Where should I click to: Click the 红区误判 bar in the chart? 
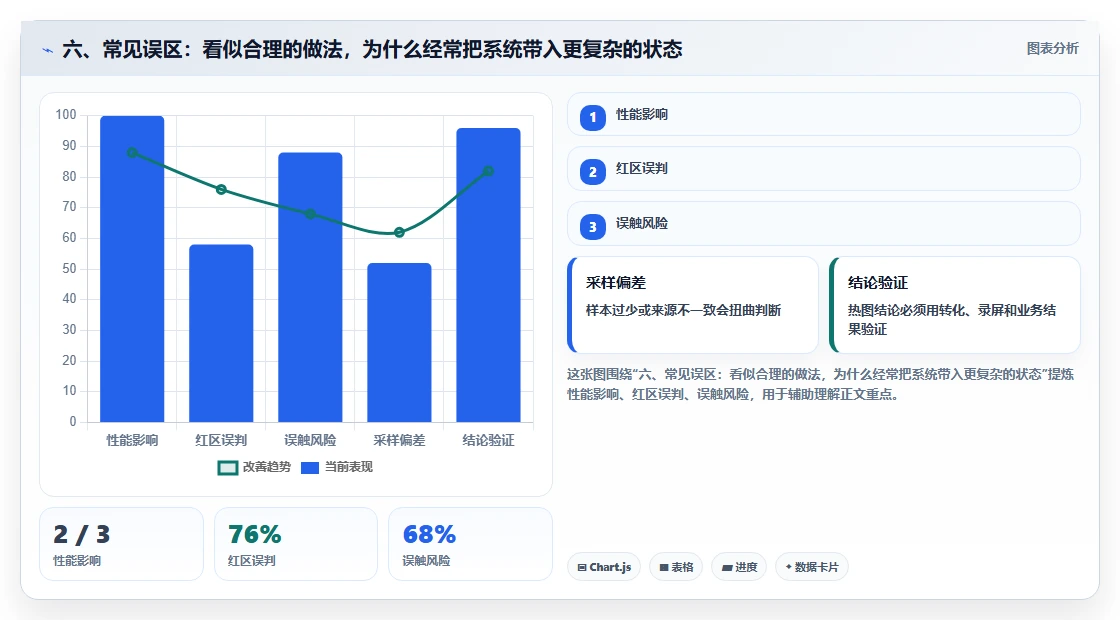tap(221, 333)
